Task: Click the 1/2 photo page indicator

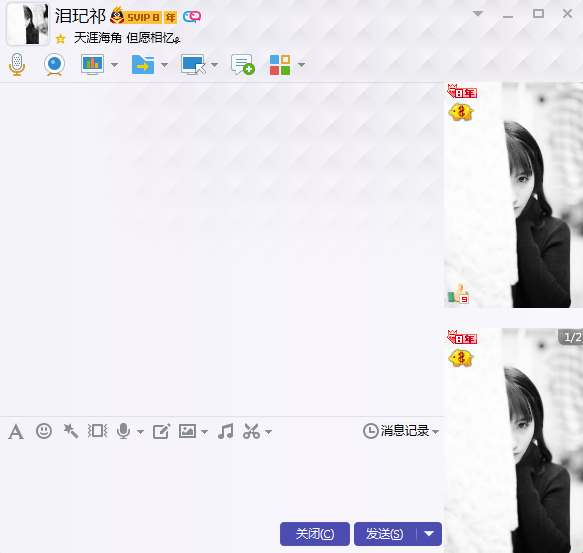Action: (571, 337)
